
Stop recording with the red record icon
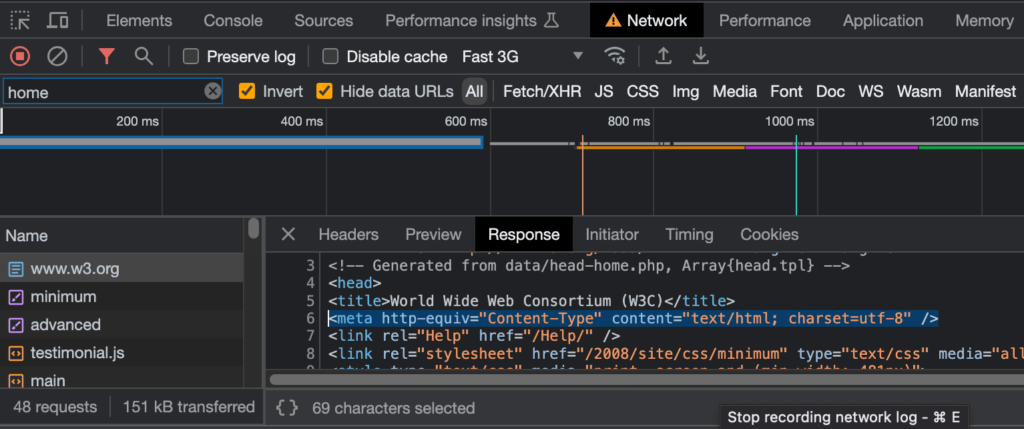click(20, 56)
